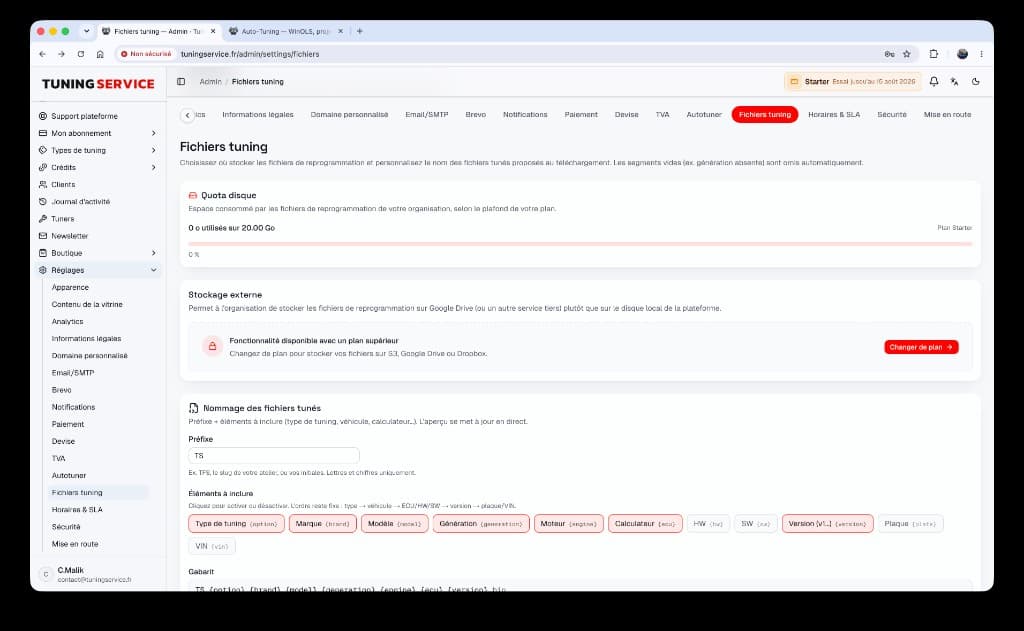Open the notifications bell icon
1024x631 pixels.
[934, 82]
